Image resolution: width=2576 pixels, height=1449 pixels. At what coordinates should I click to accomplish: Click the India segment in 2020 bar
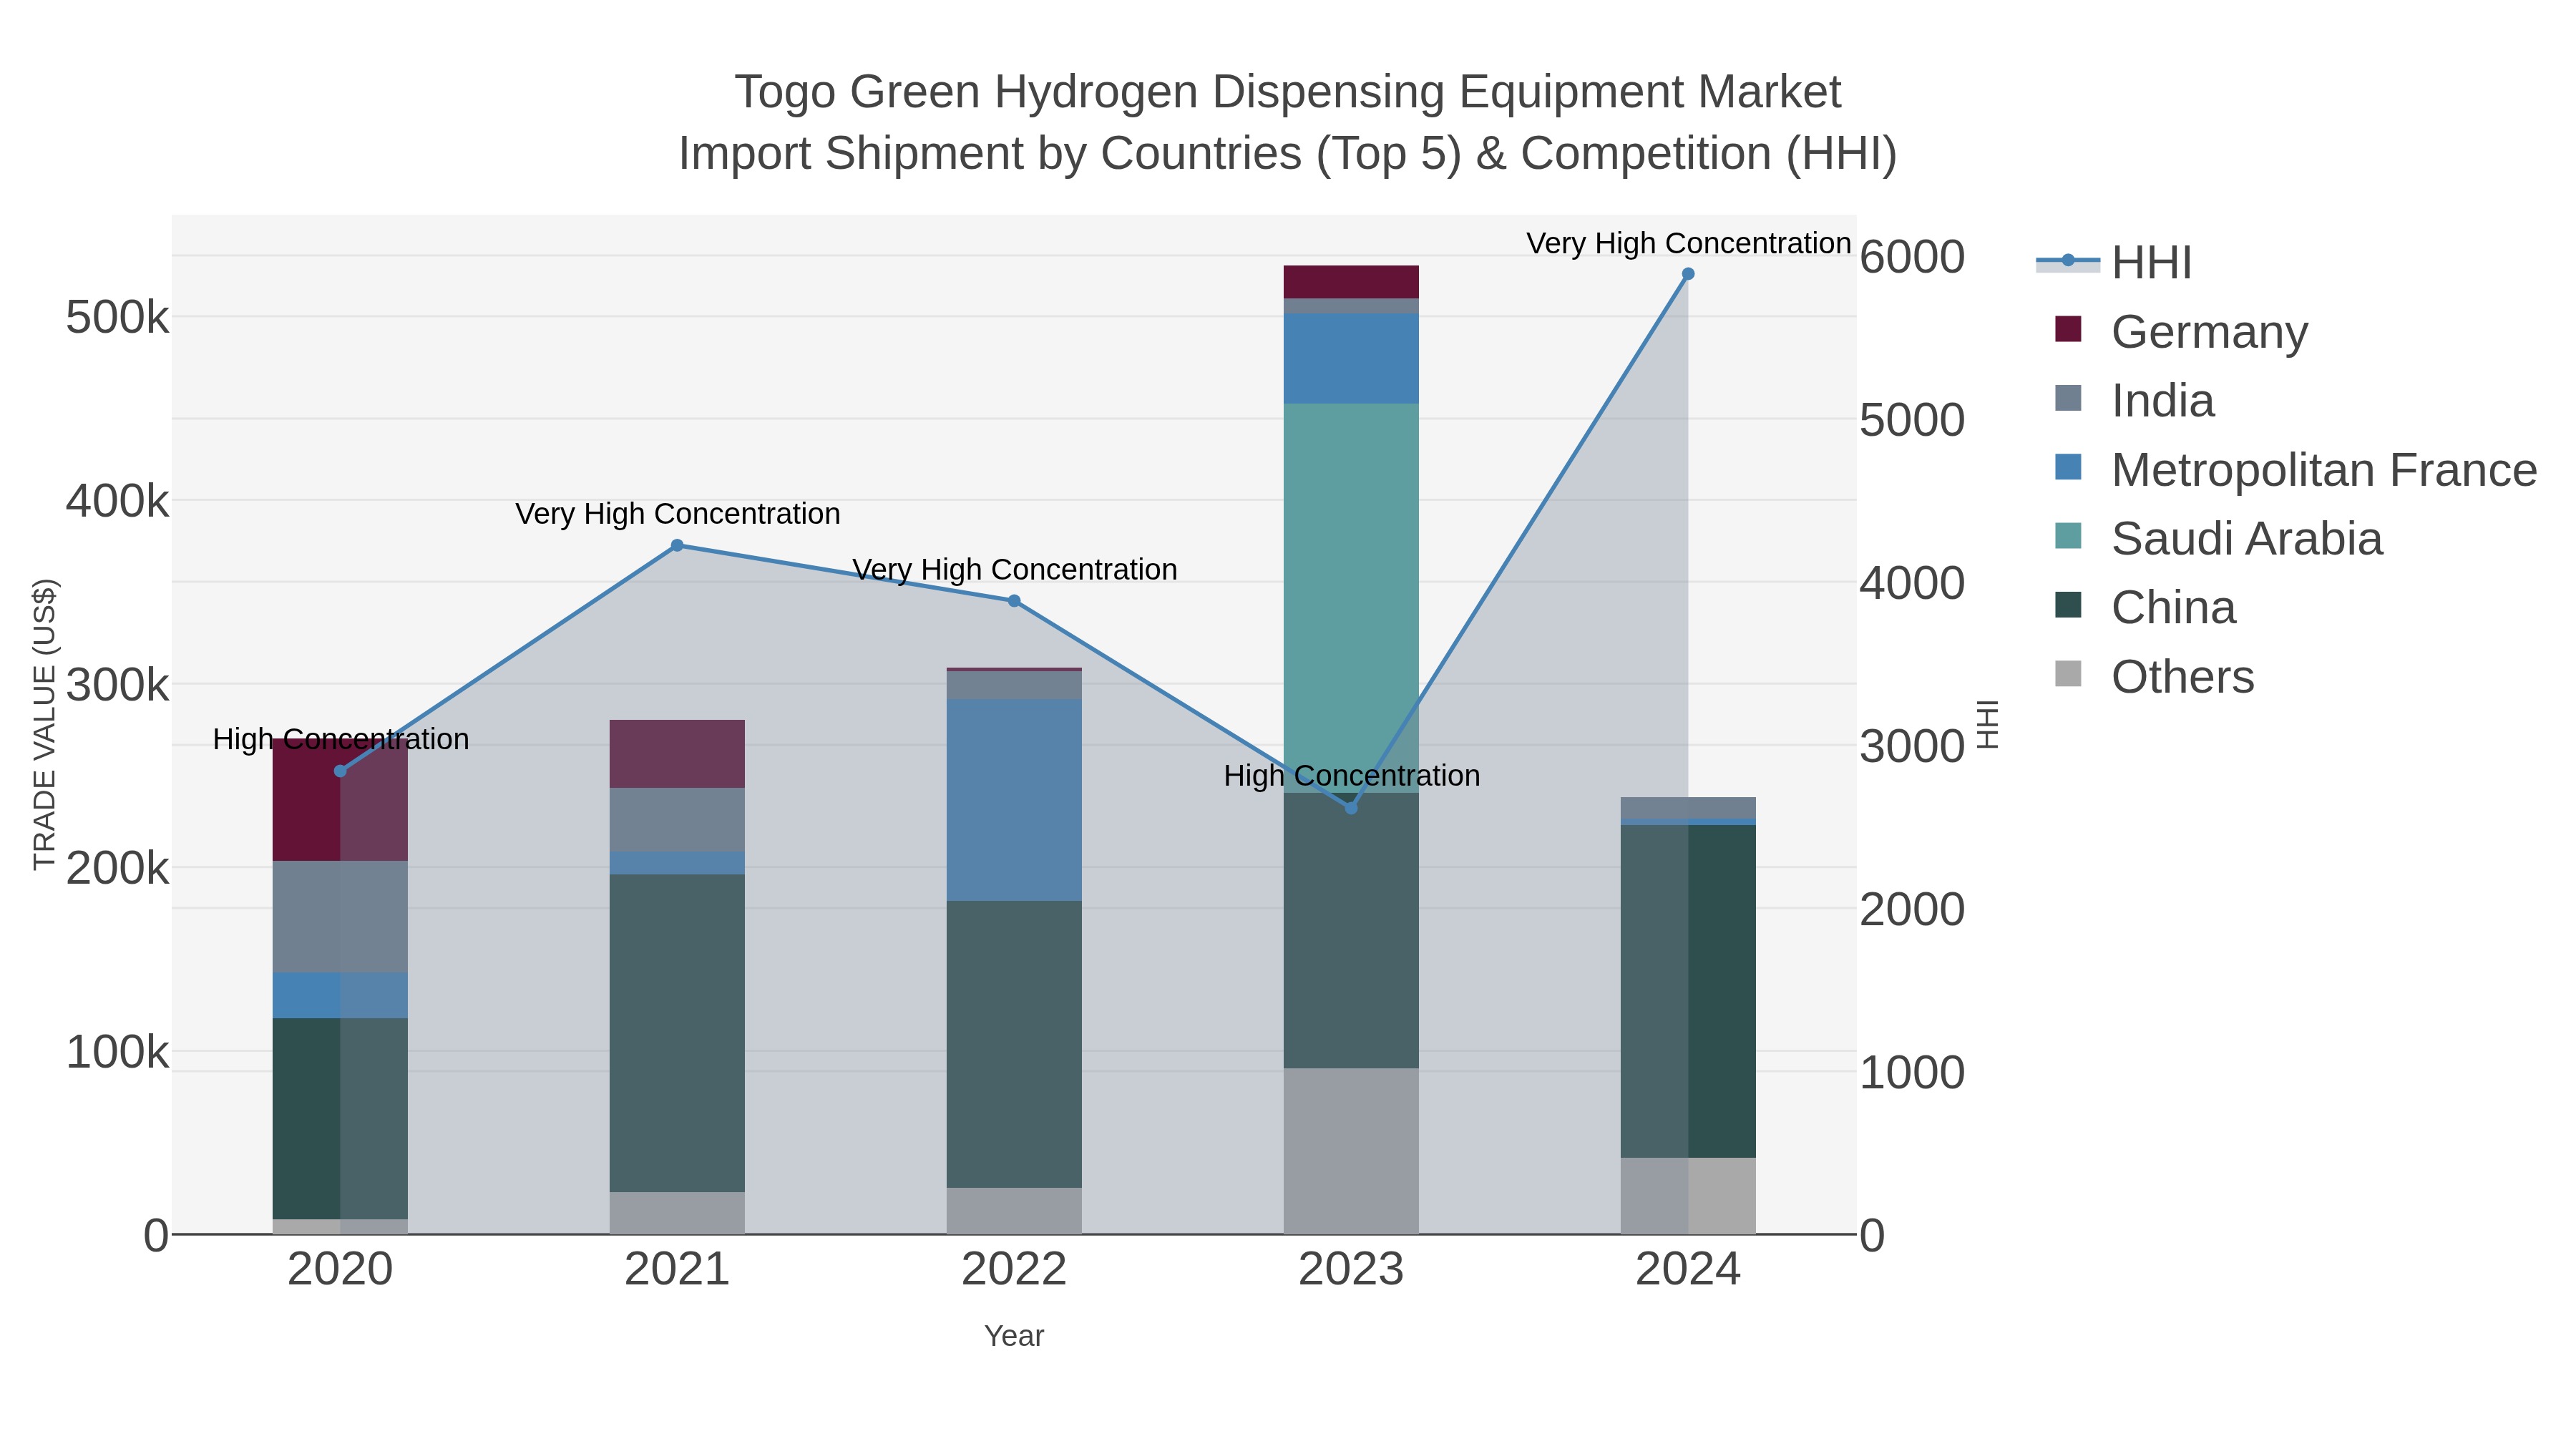(340, 917)
